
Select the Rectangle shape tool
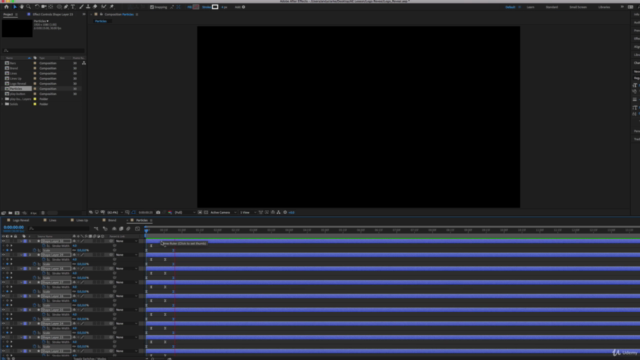[x=59, y=7]
